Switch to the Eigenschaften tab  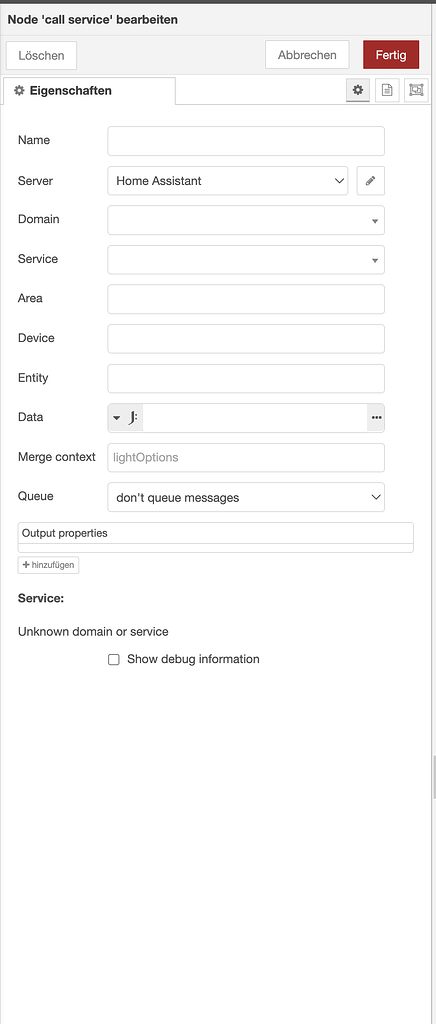(89, 91)
